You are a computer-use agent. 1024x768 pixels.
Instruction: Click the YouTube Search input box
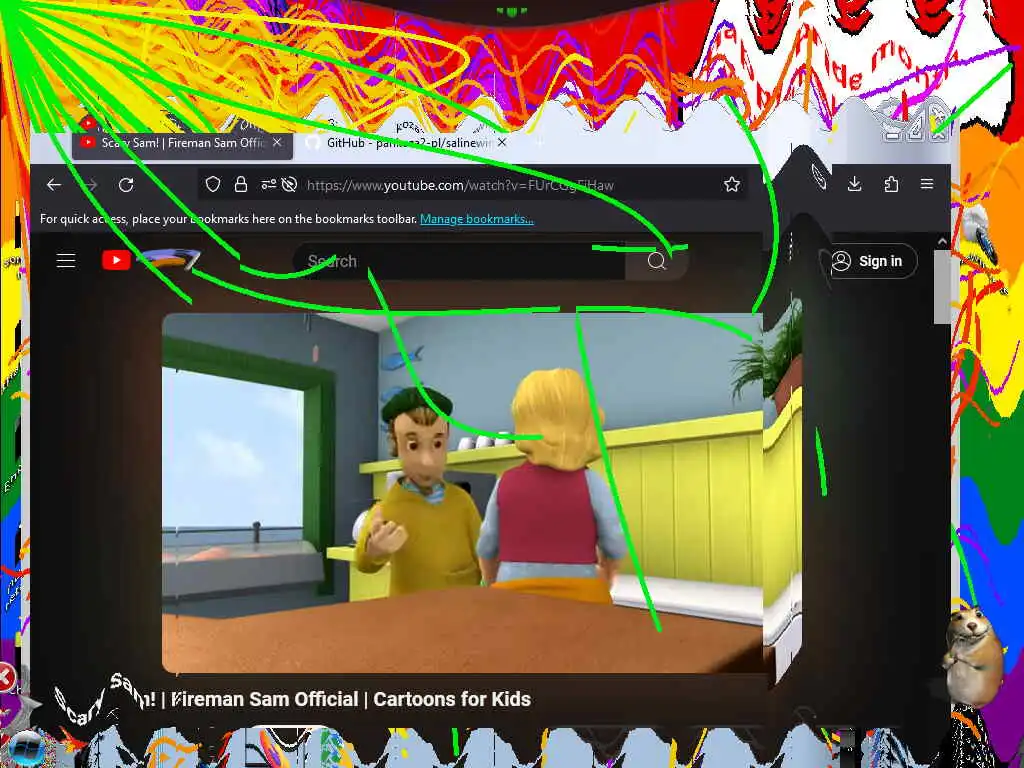[x=460, y=261]
